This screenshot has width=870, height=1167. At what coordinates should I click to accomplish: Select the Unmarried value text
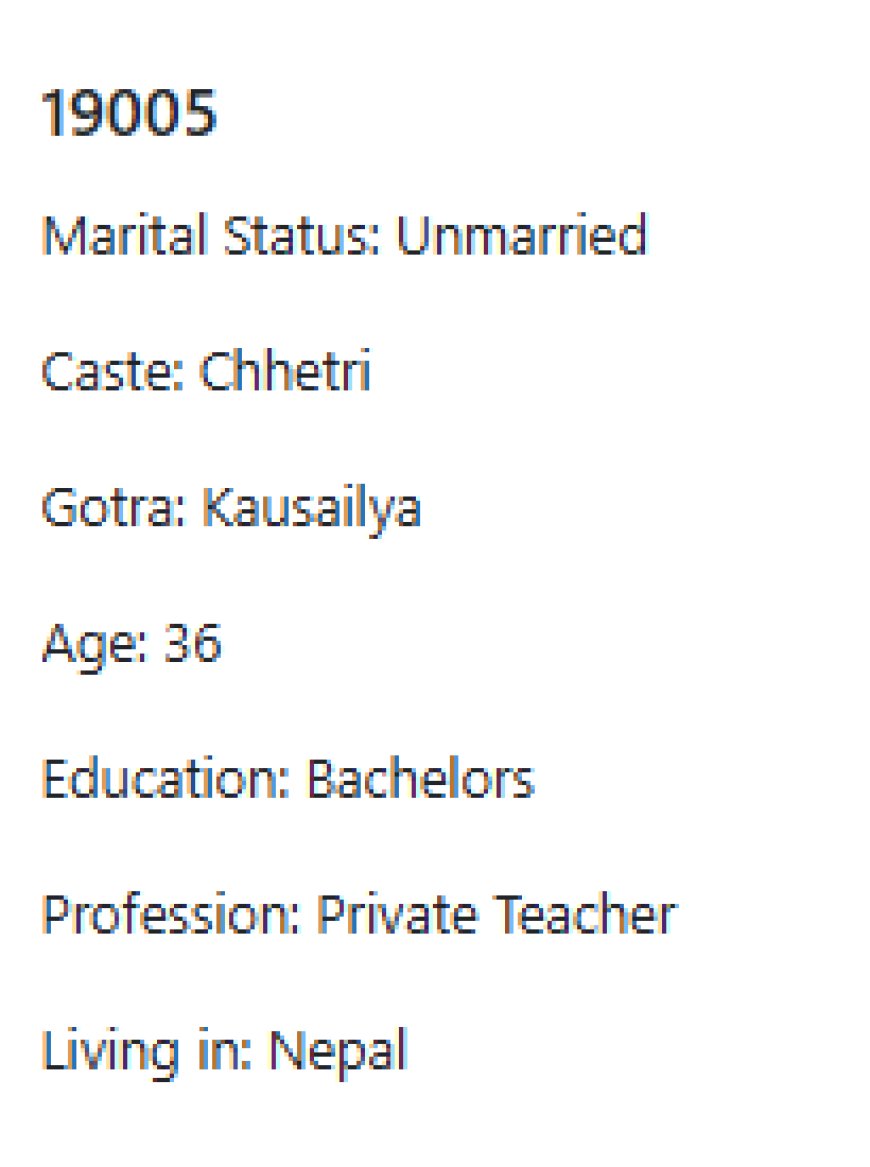(x=521, y=236)
